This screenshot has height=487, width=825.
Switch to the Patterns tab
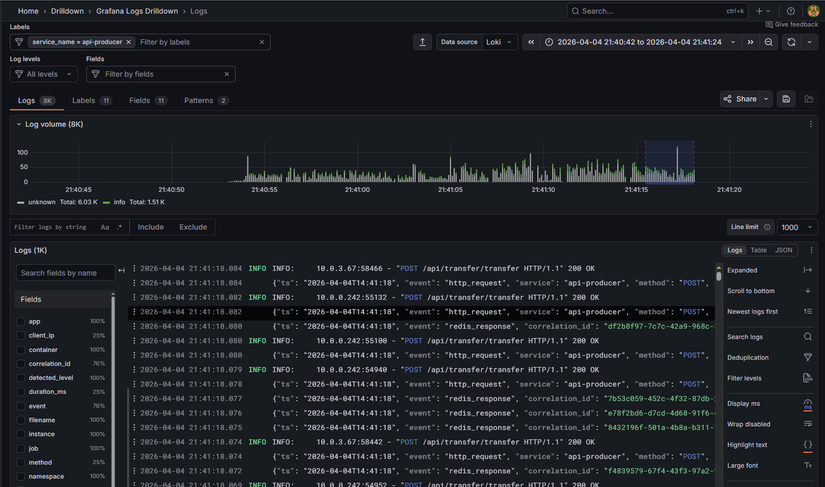[206, 101]
